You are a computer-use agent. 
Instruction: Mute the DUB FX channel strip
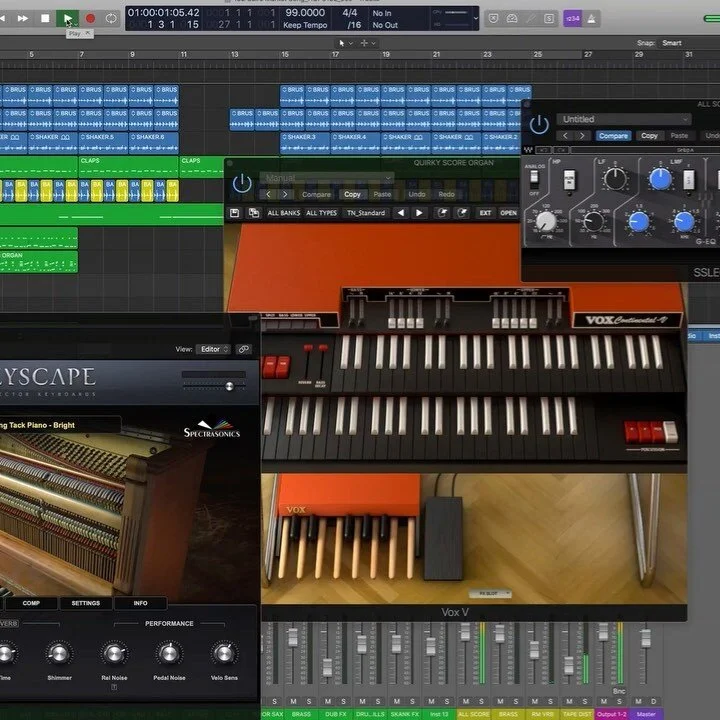(328, 701)
